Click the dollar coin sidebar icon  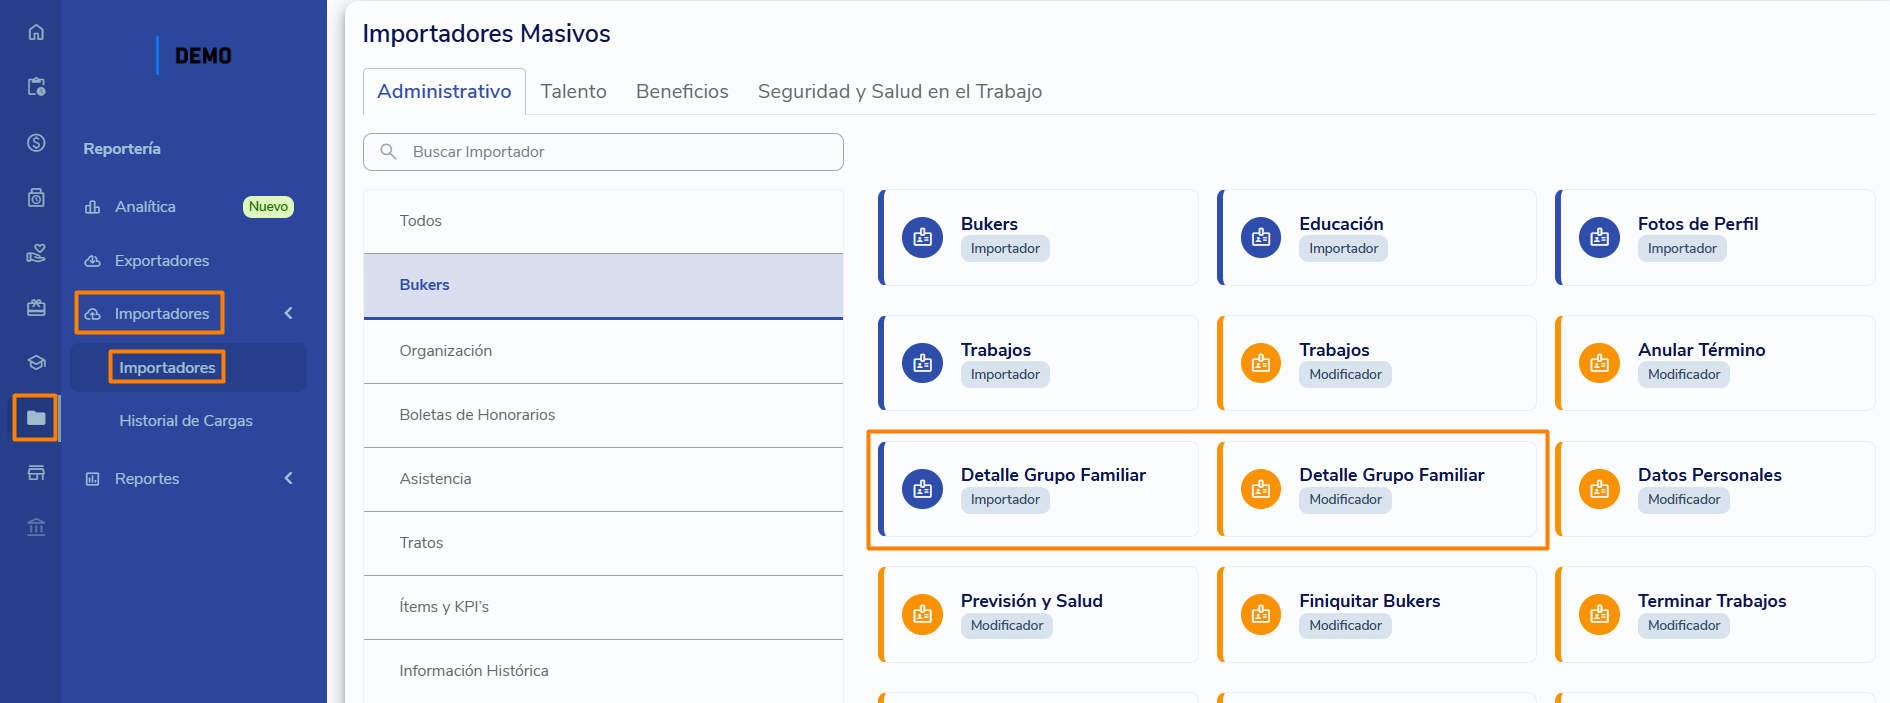[36, 143]
